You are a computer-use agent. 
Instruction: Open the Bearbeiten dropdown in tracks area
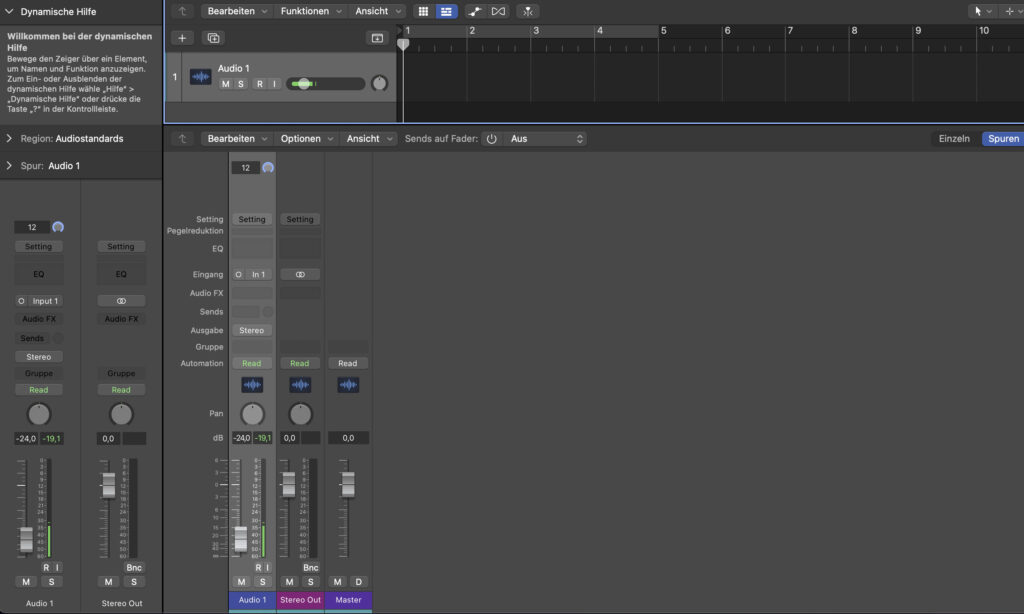coord(238,11)
